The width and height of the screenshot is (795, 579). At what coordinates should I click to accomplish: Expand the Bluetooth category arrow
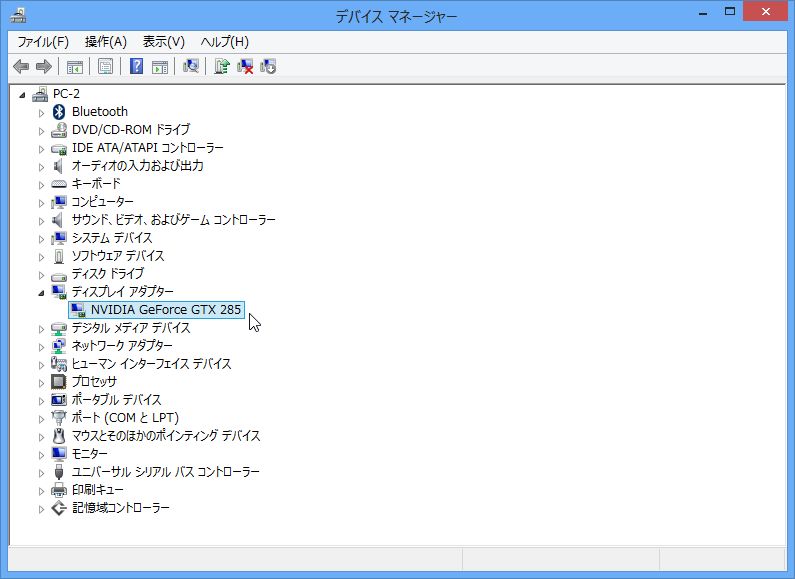pyautogui.click(x=41, y=113)
